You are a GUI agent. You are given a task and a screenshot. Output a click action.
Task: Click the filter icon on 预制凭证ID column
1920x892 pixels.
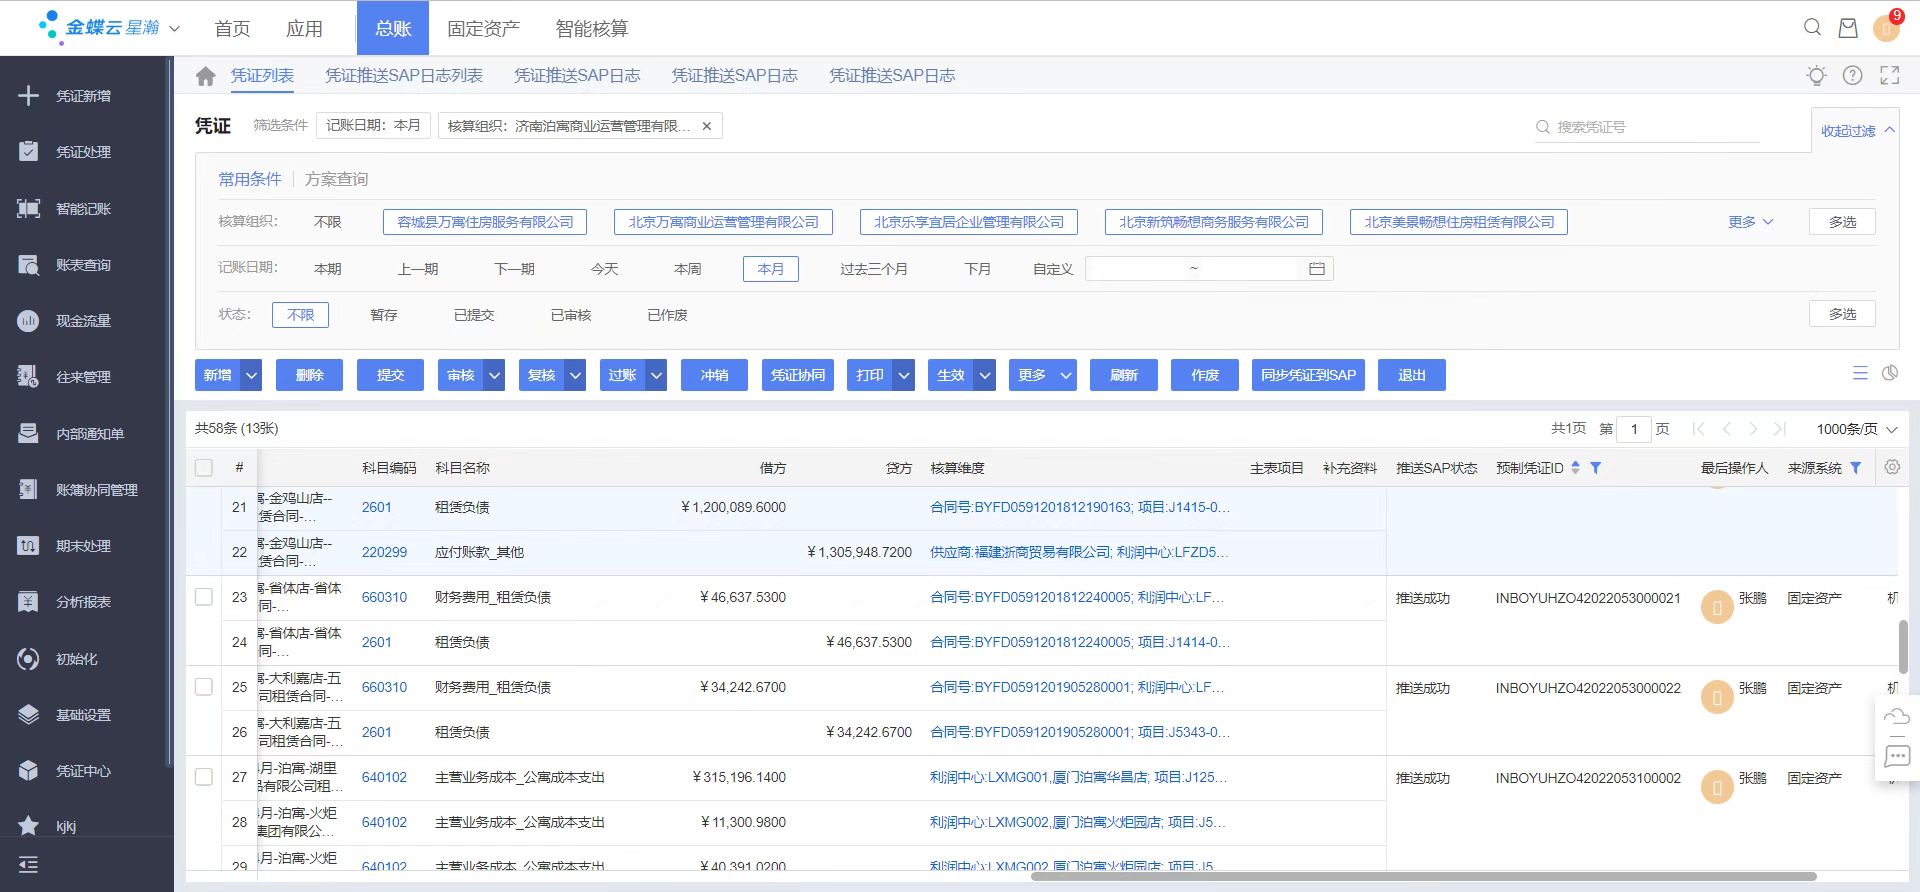(x=1596, y=468)
